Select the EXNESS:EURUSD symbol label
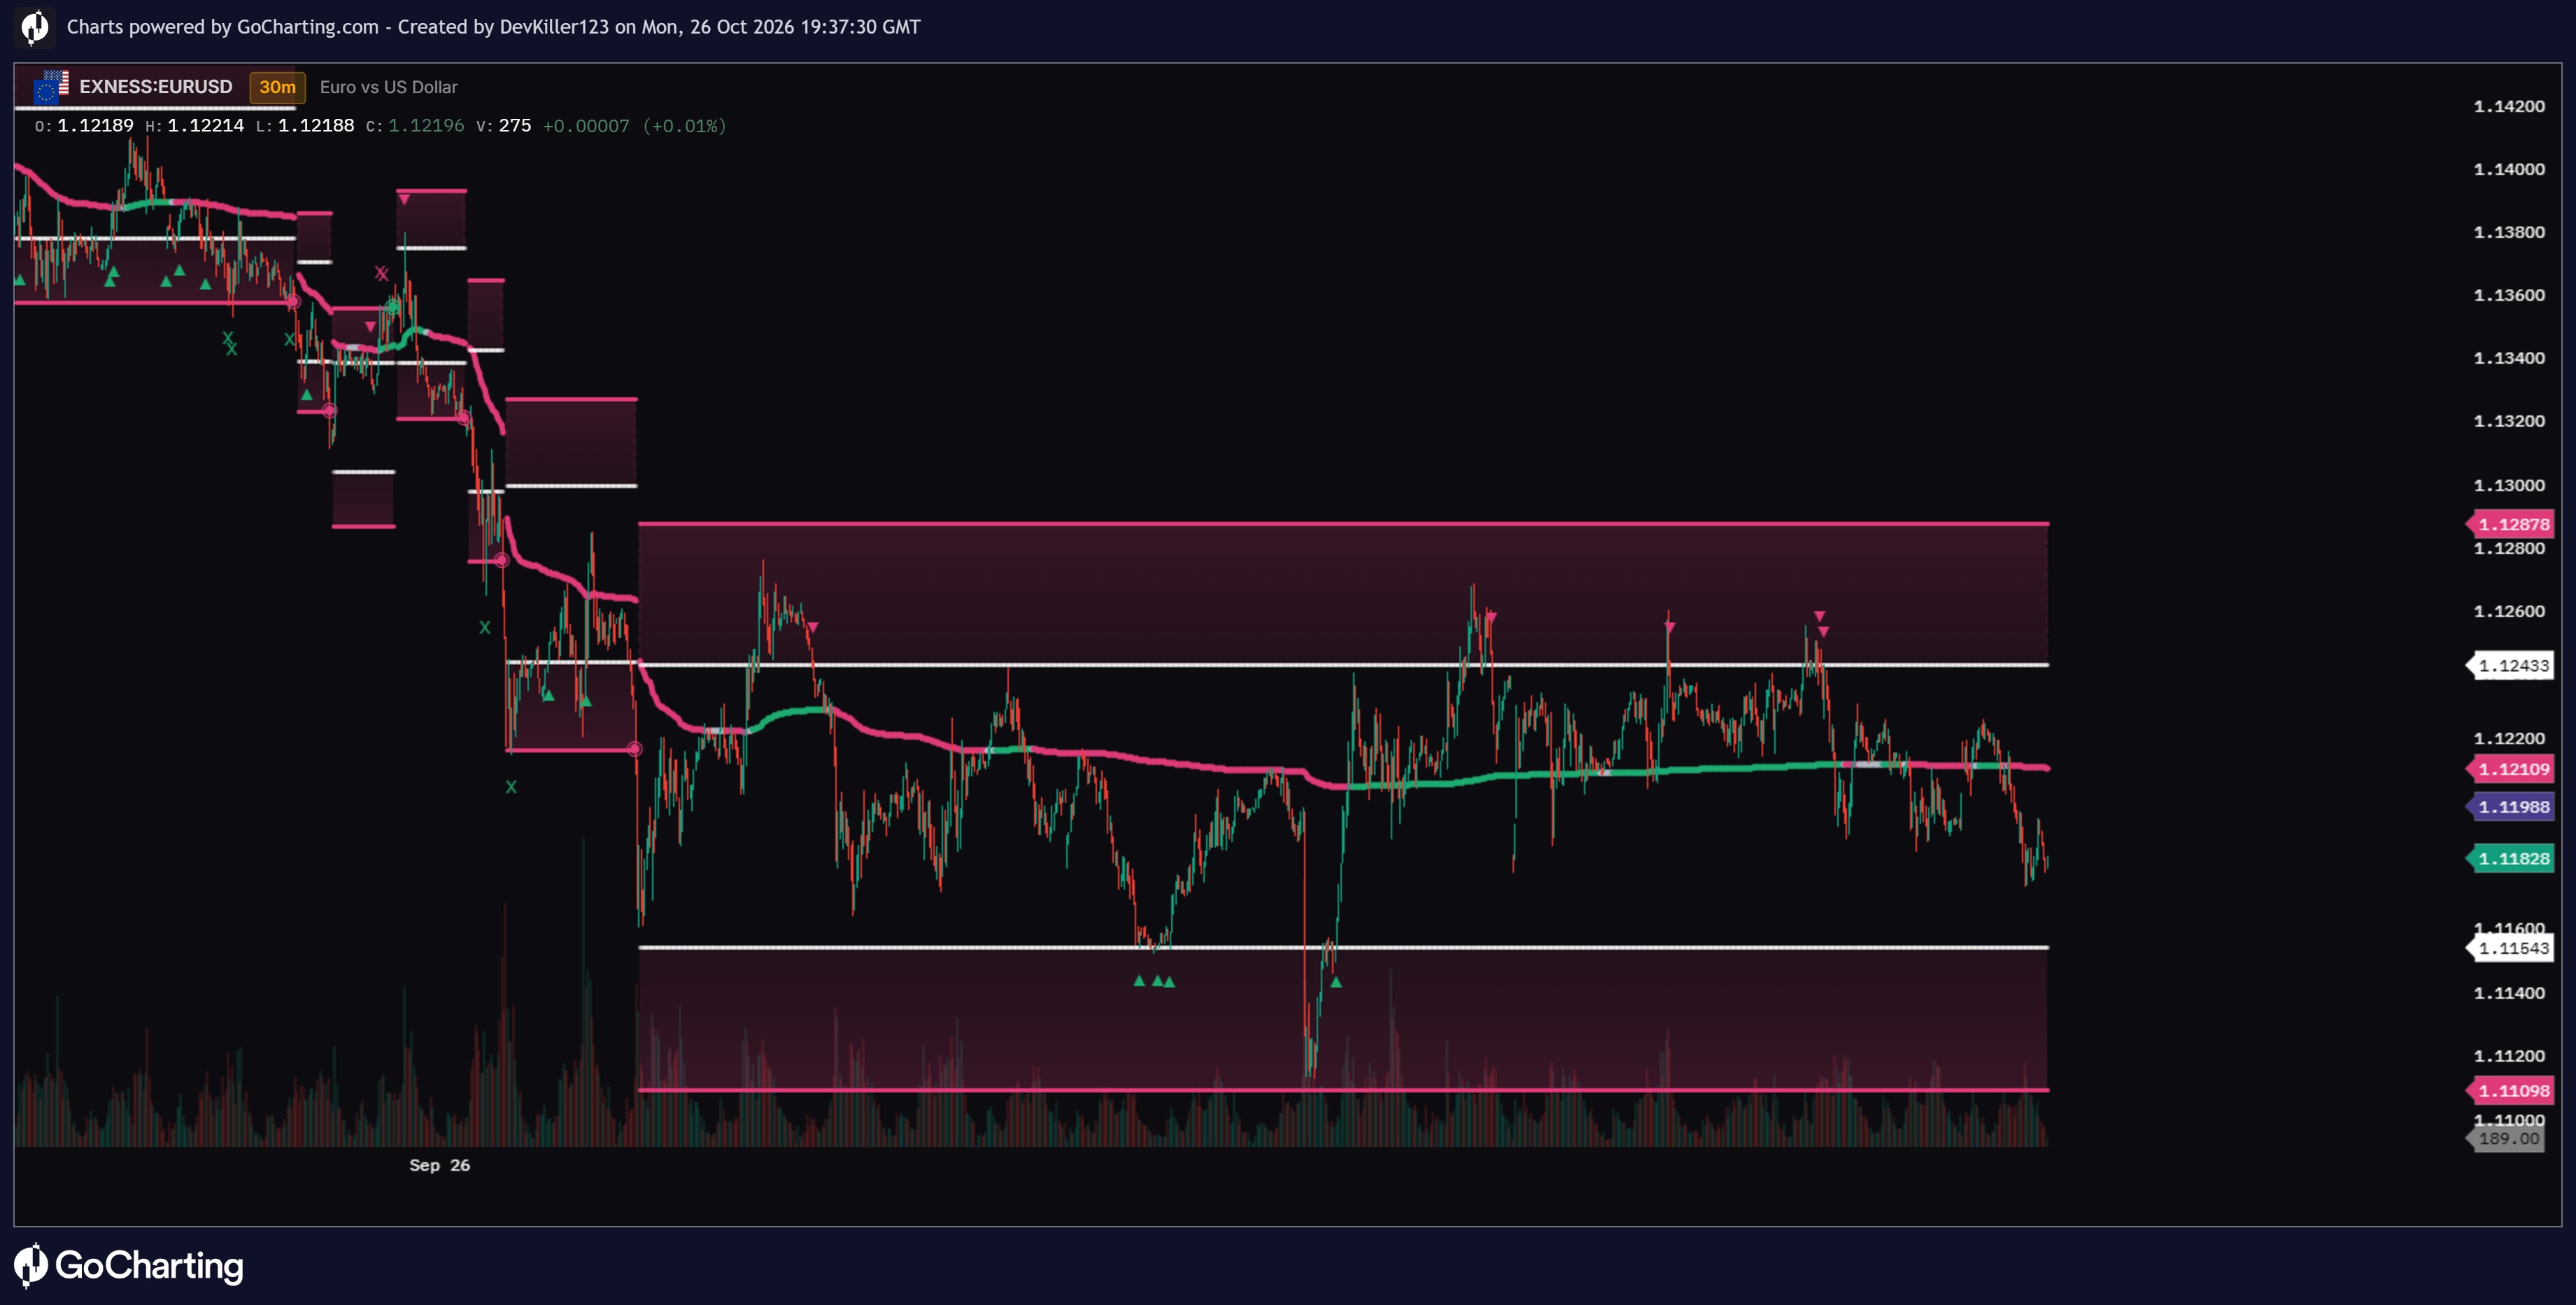 click(x=156, y=87)
